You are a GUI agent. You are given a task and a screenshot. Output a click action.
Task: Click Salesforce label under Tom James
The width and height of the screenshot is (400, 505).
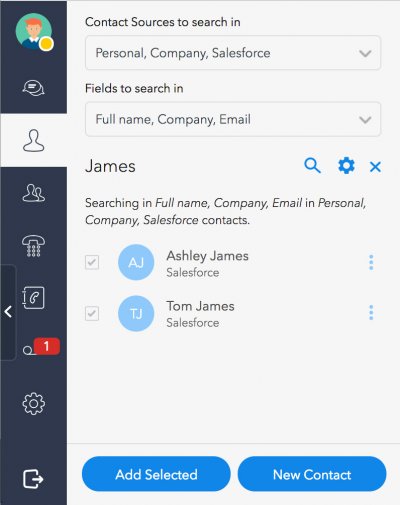coord(193,323)
